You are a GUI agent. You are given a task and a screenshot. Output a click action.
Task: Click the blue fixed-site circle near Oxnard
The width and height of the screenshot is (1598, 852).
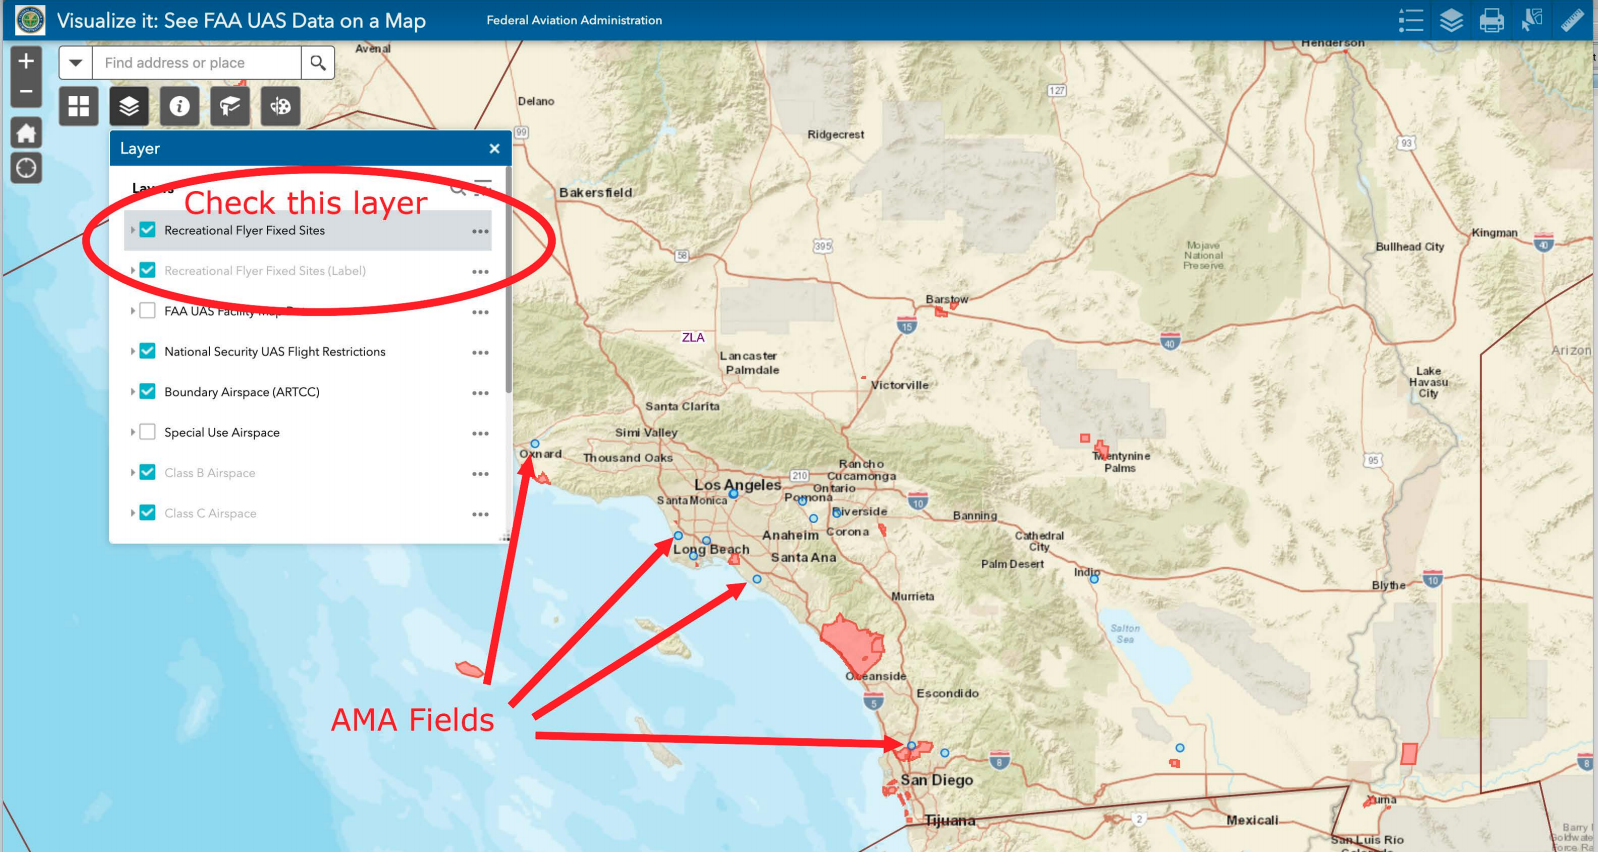(x=535, y=443)
